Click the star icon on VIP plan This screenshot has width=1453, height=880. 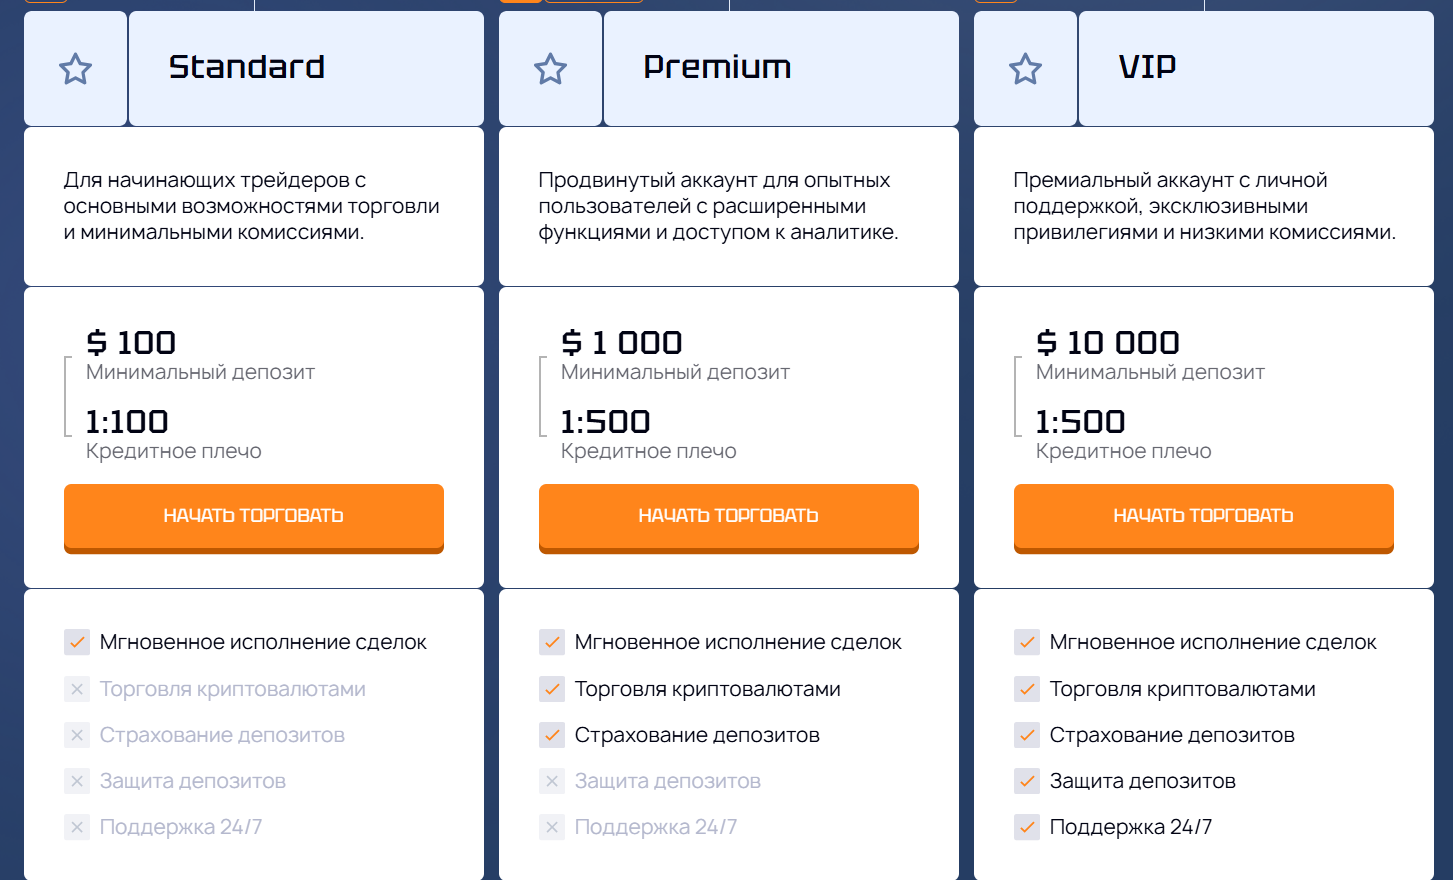point(1026,69)
